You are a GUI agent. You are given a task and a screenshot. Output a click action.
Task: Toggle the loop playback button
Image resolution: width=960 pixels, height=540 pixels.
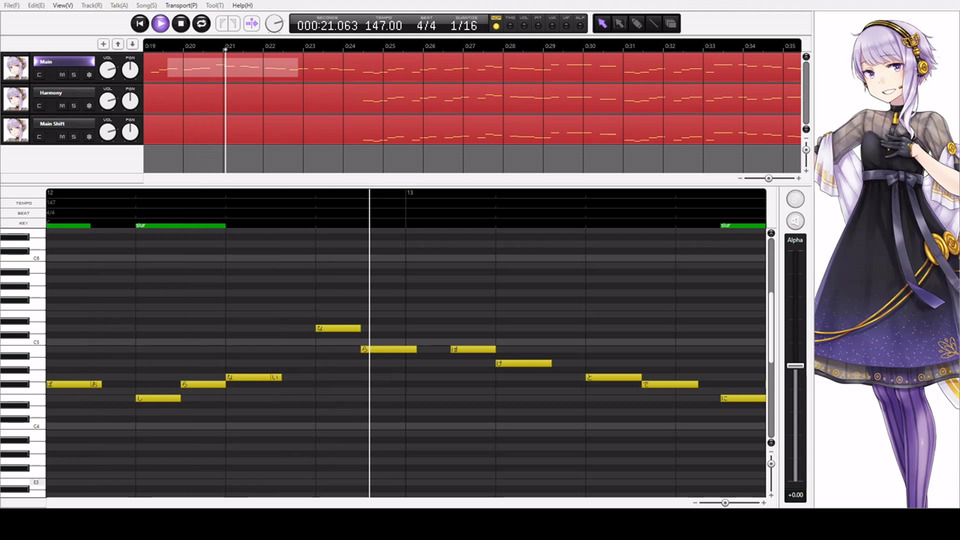(201, 24)
